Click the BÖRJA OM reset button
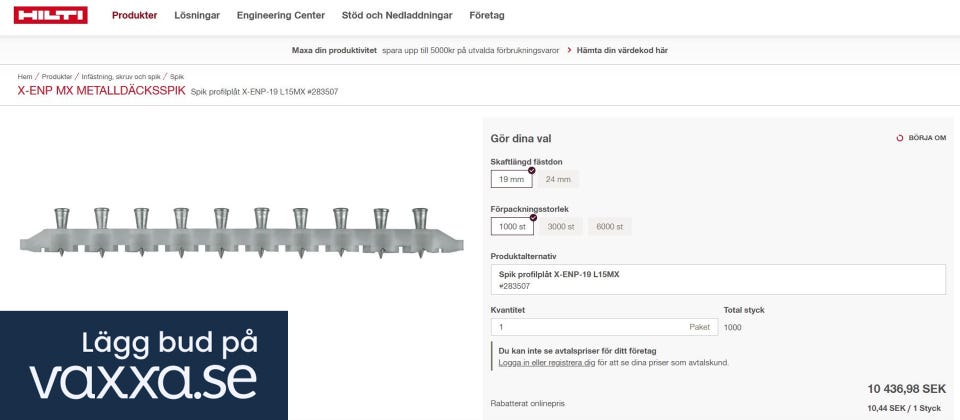Image resolution: width=960 pixels, height=420 pixels. point(921,138)
